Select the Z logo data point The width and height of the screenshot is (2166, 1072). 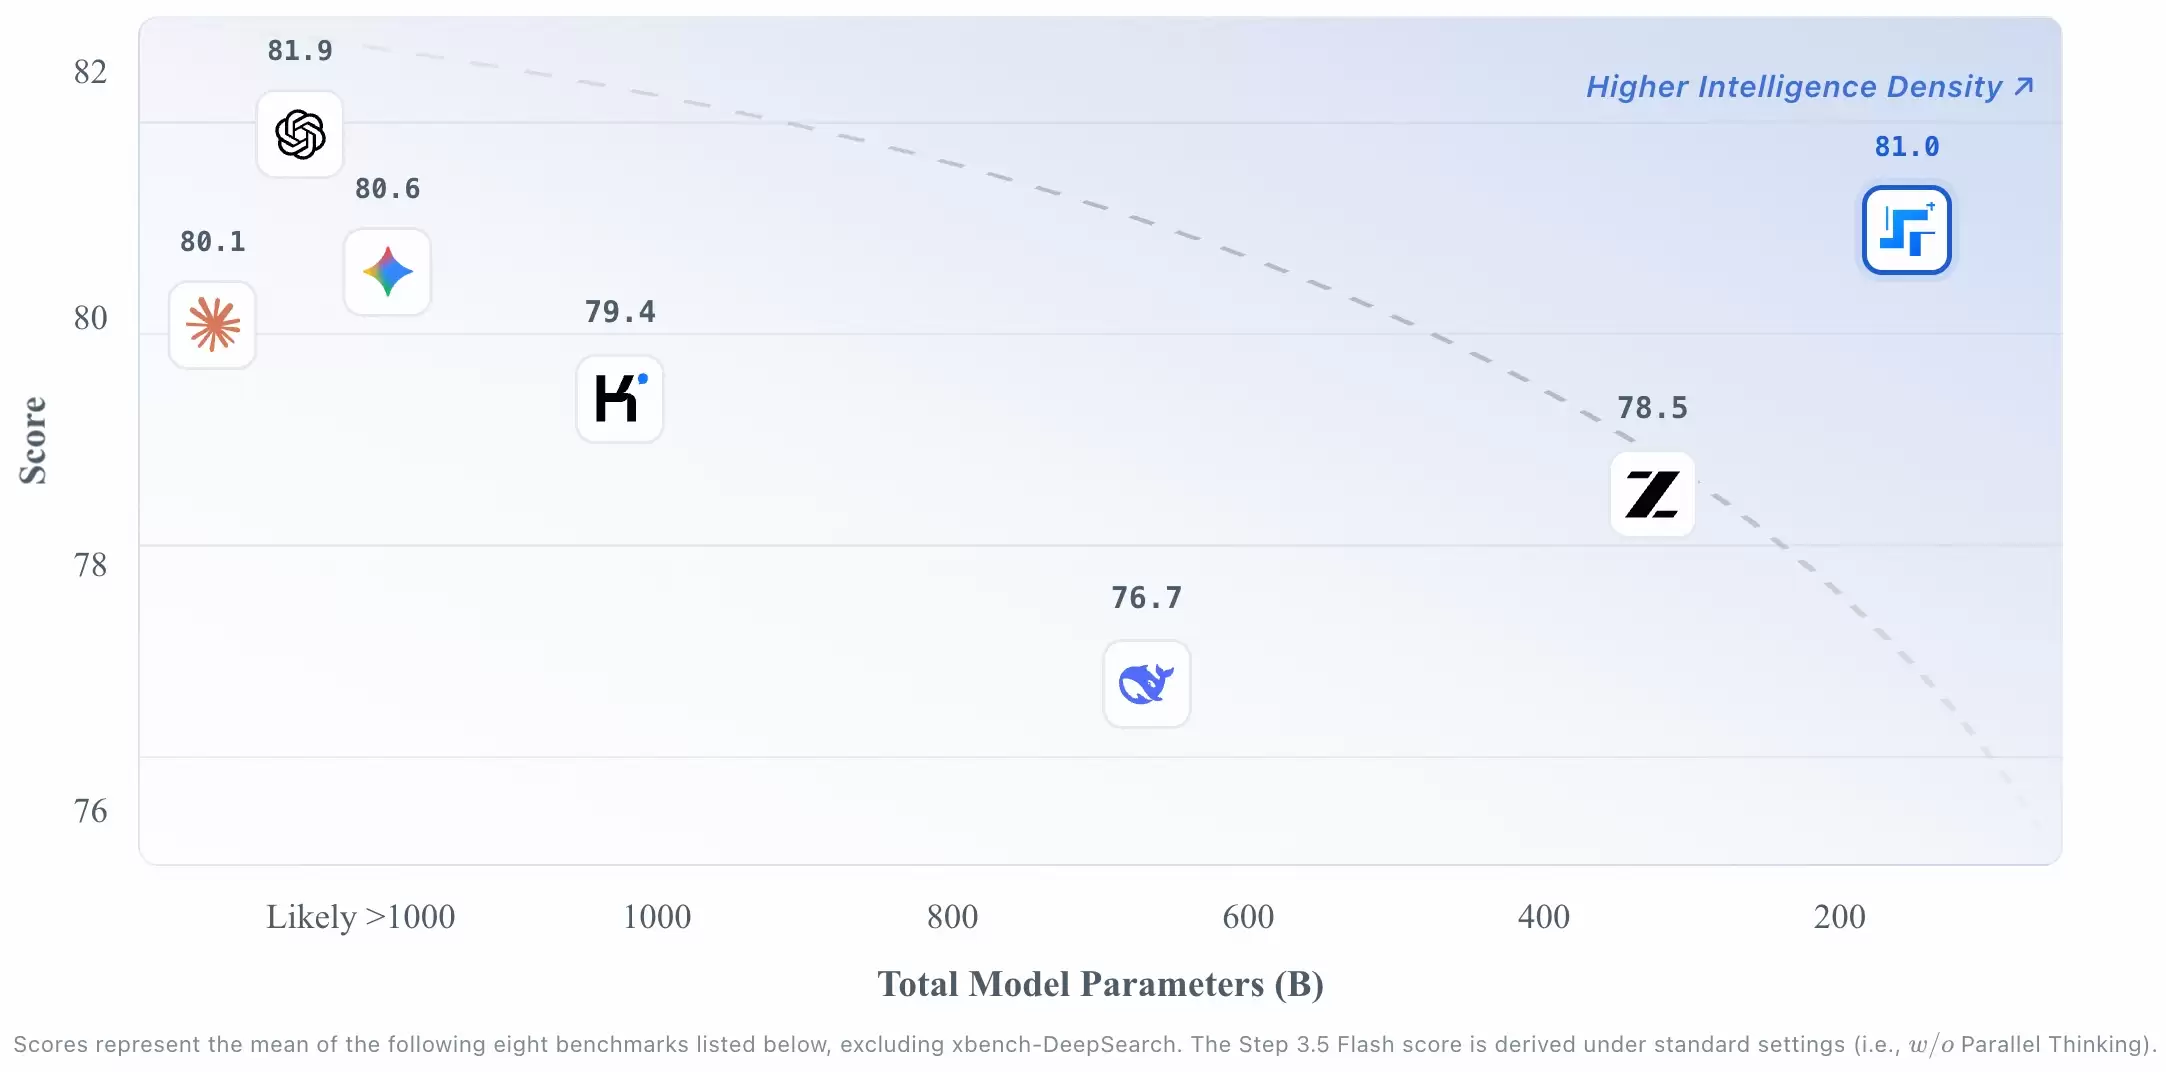pyautogui.click(x=1652, y=494)
